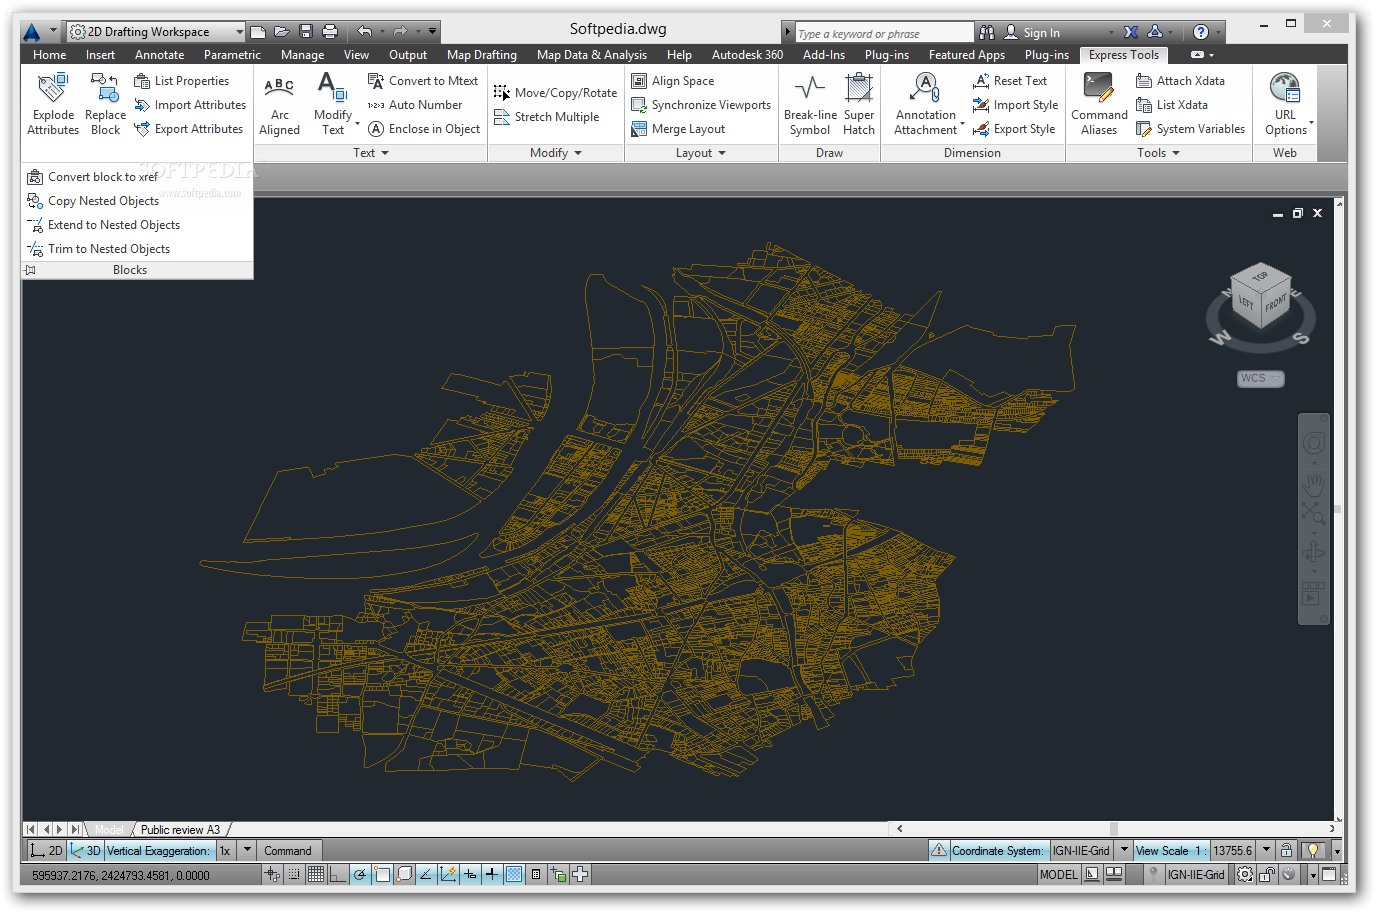Open the Command Aliases editor
The width and height of the screenshot is (1376, 913).
pyautogui.click(x=1099, y=104)
